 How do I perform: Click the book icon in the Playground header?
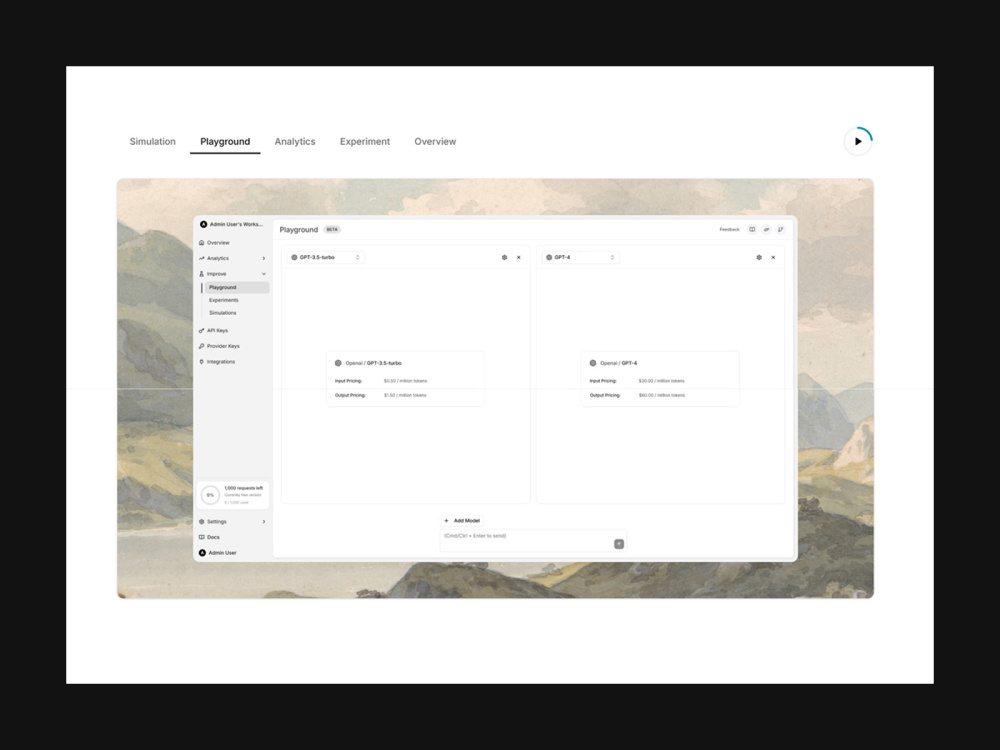click(752, 230)
